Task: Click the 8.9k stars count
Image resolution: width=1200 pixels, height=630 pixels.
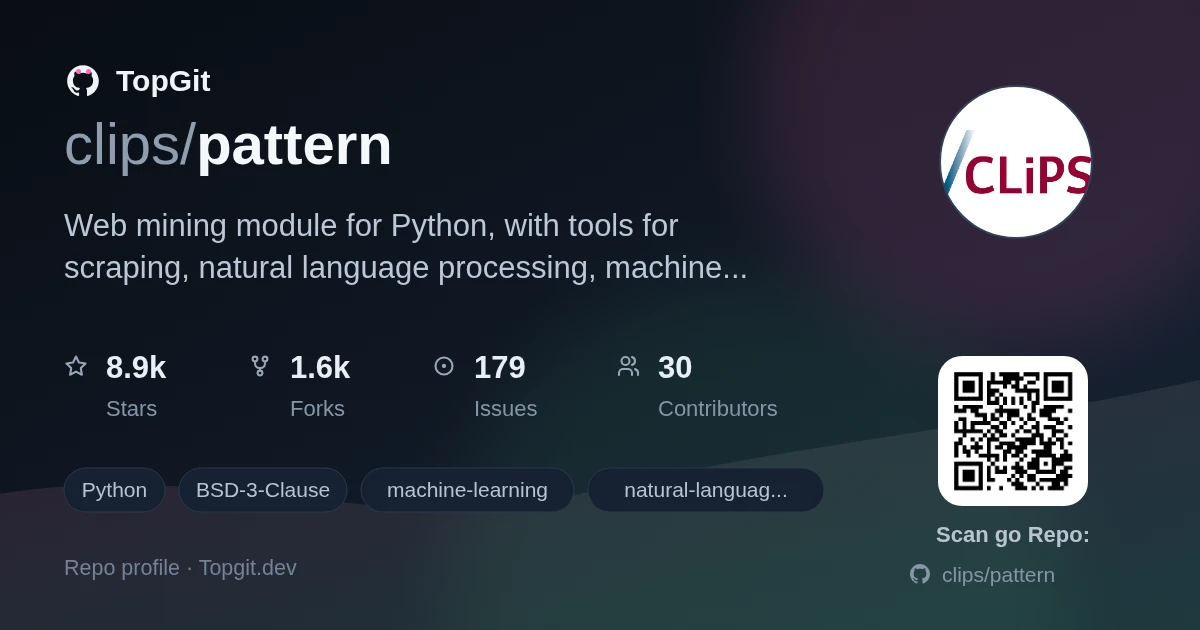Action: tap(136, 367)
